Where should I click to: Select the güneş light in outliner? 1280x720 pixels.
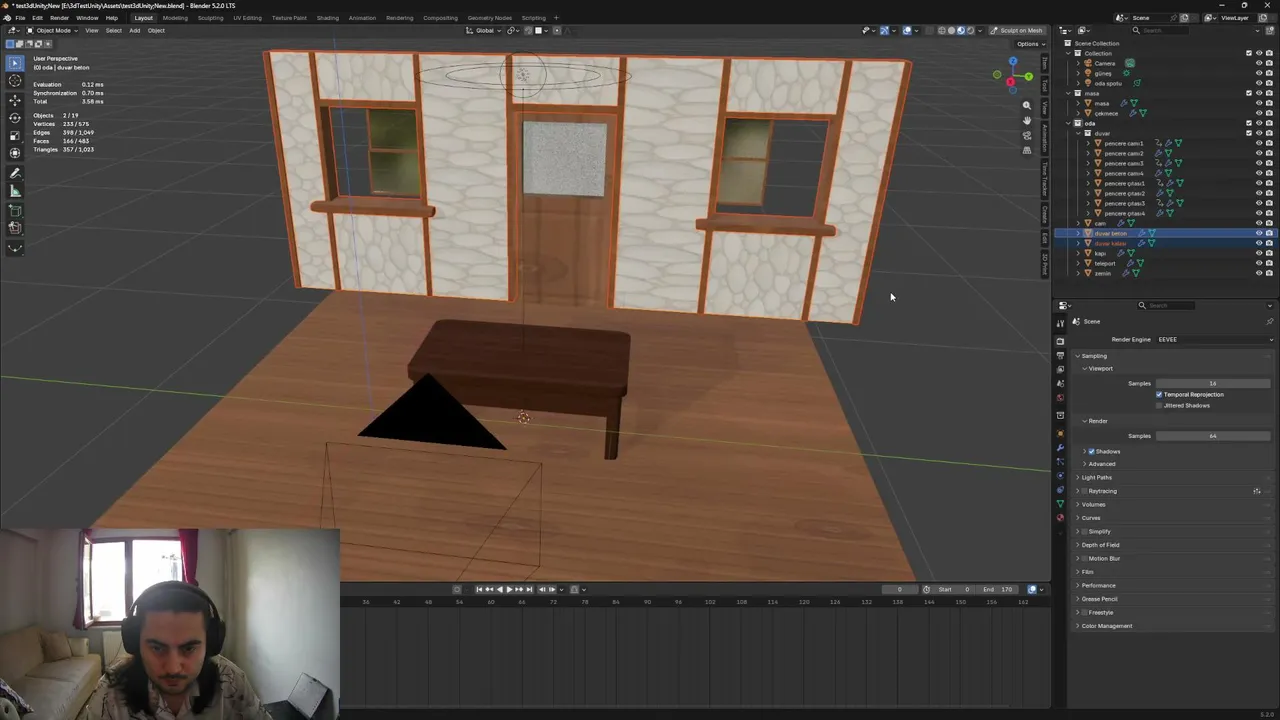(x=1103, y=73)
